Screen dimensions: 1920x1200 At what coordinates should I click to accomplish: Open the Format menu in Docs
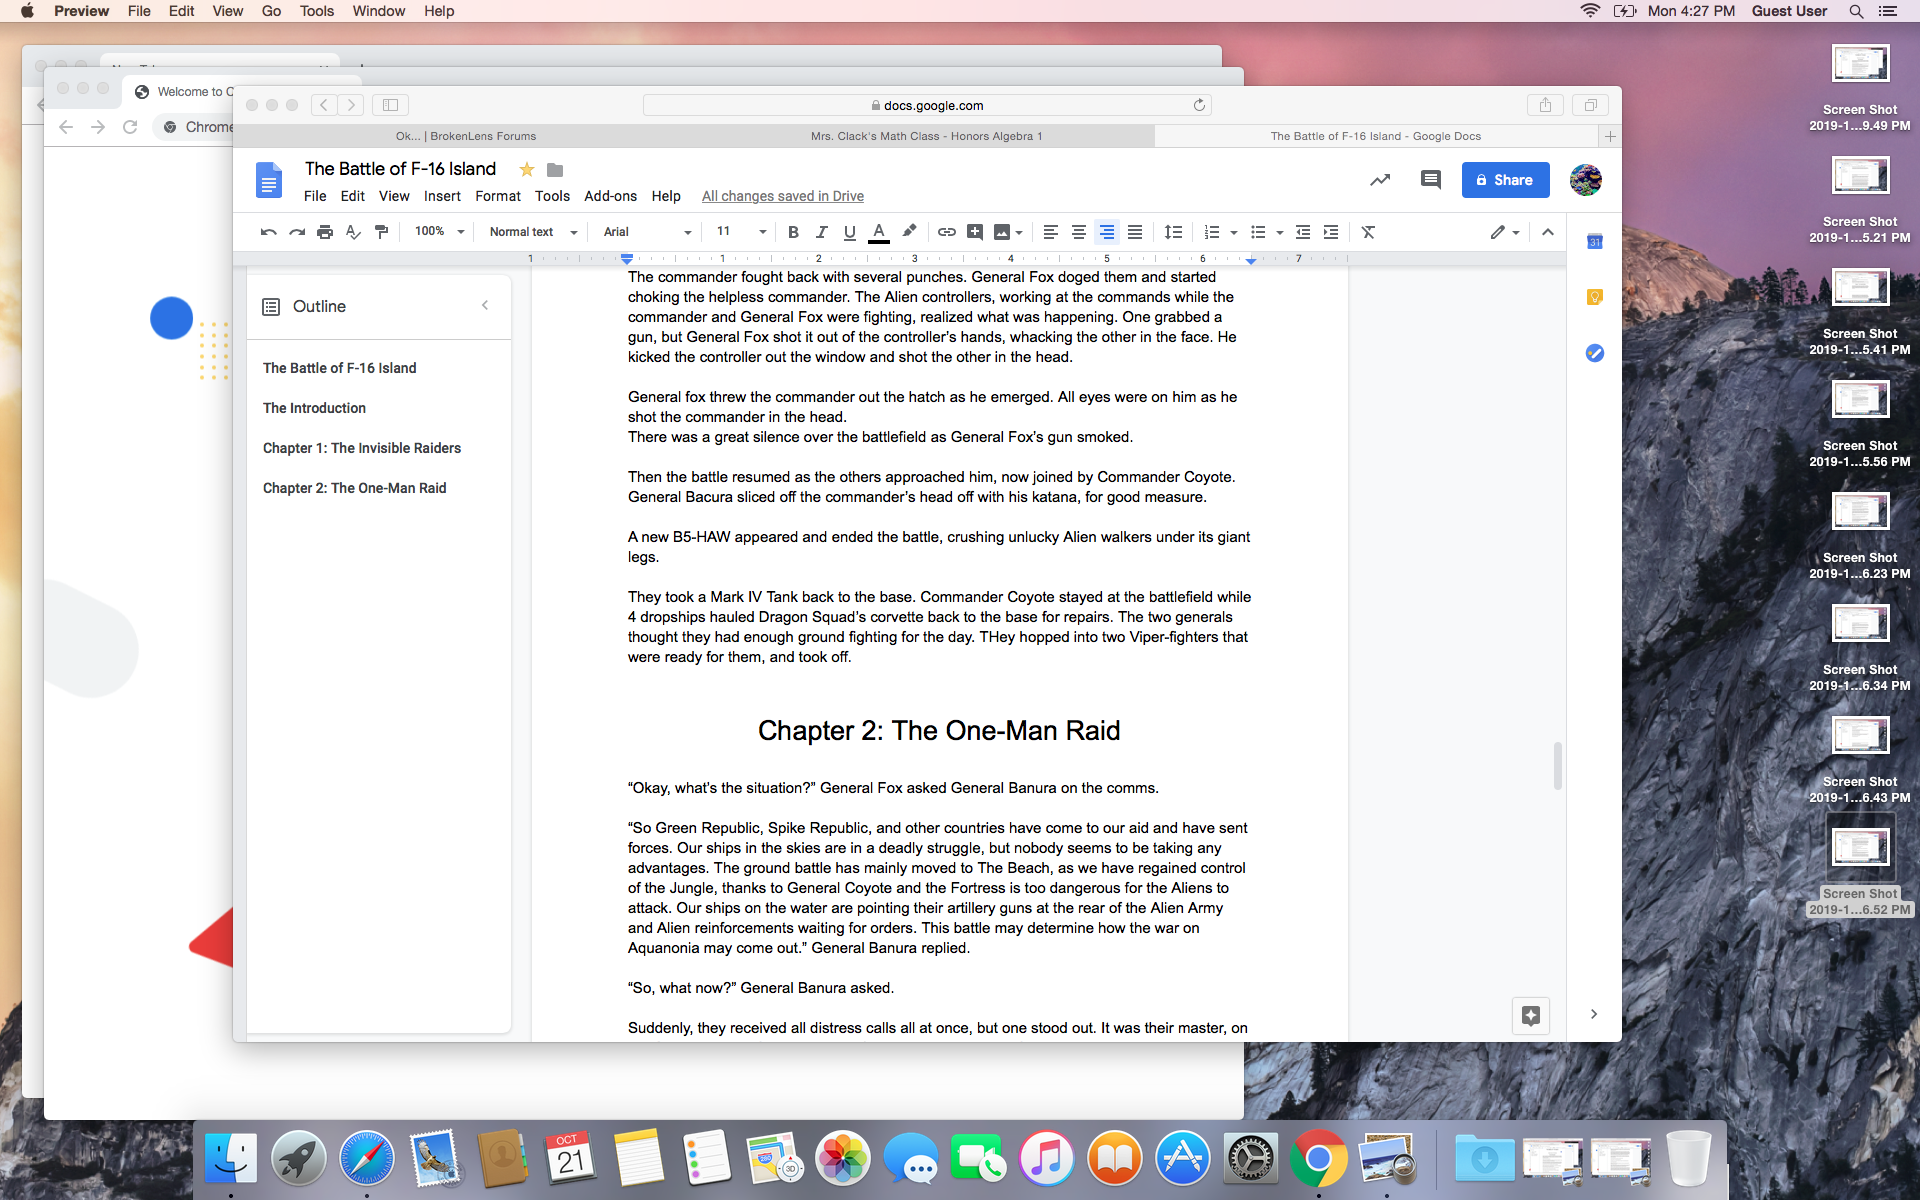[498, 196]
